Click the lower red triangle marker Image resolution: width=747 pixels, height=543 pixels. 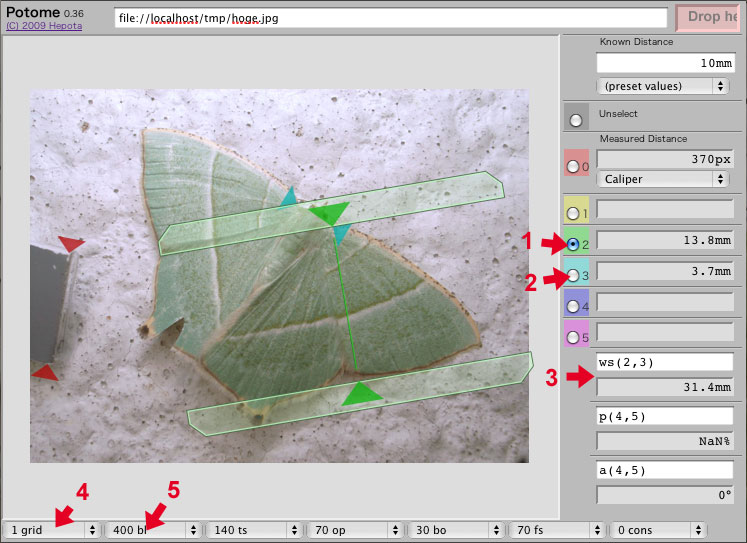tap(45, 373)
